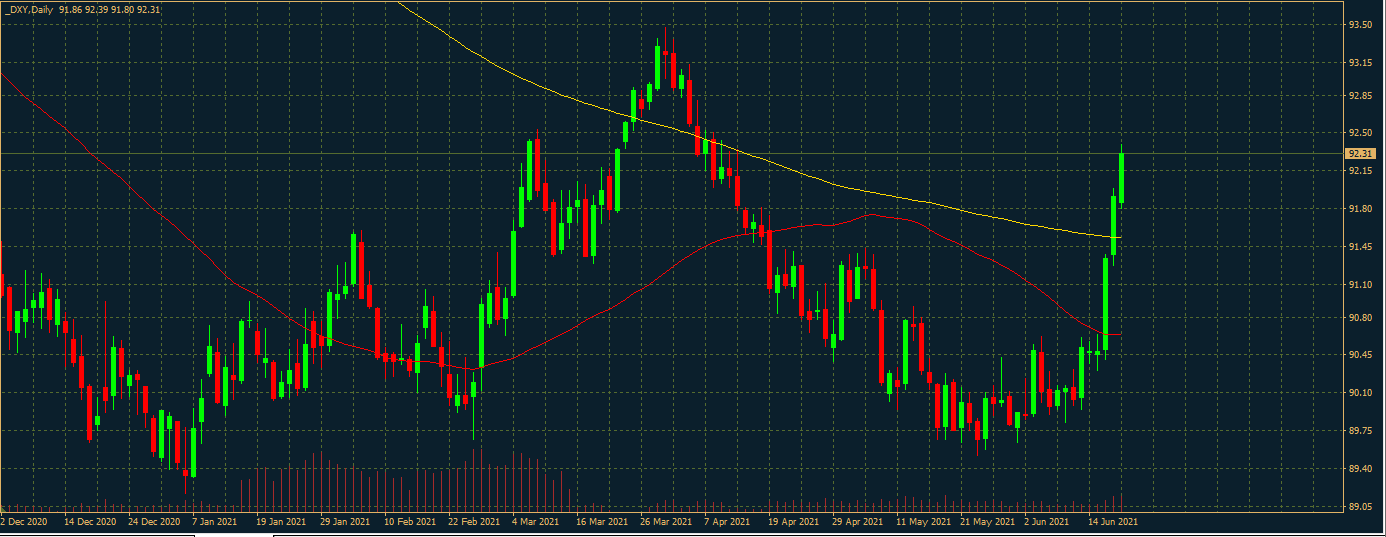
Task: Click the 14 Jun 2021 date label
Action: (1112, 522)
